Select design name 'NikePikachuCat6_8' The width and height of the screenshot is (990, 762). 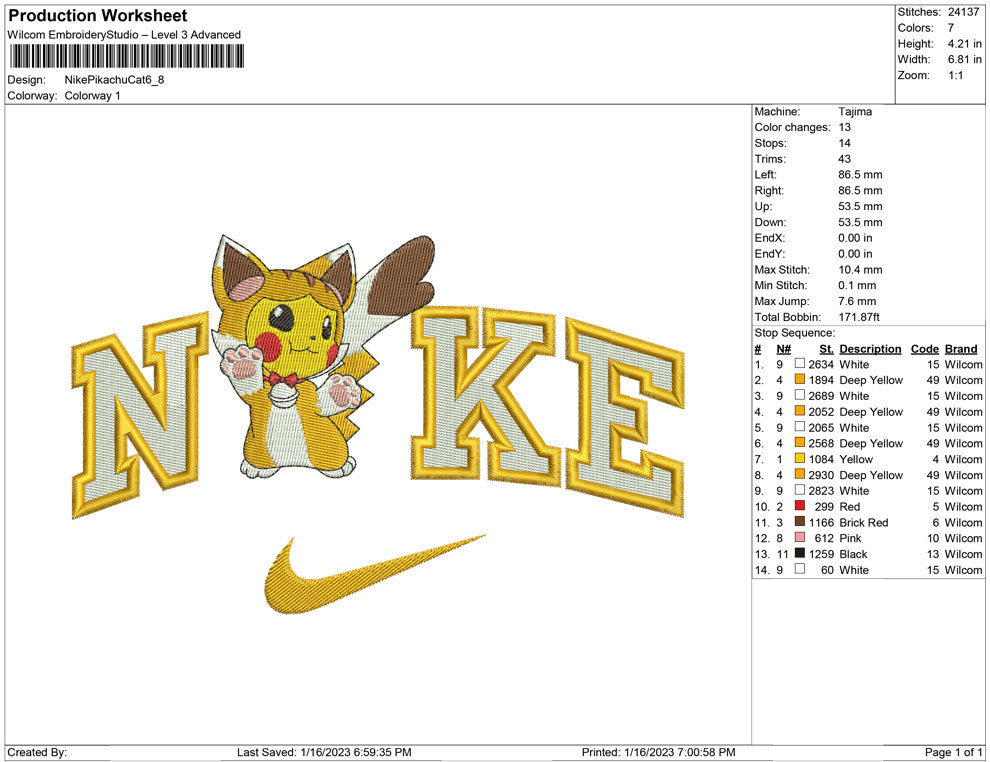click(x=114, y=80)
